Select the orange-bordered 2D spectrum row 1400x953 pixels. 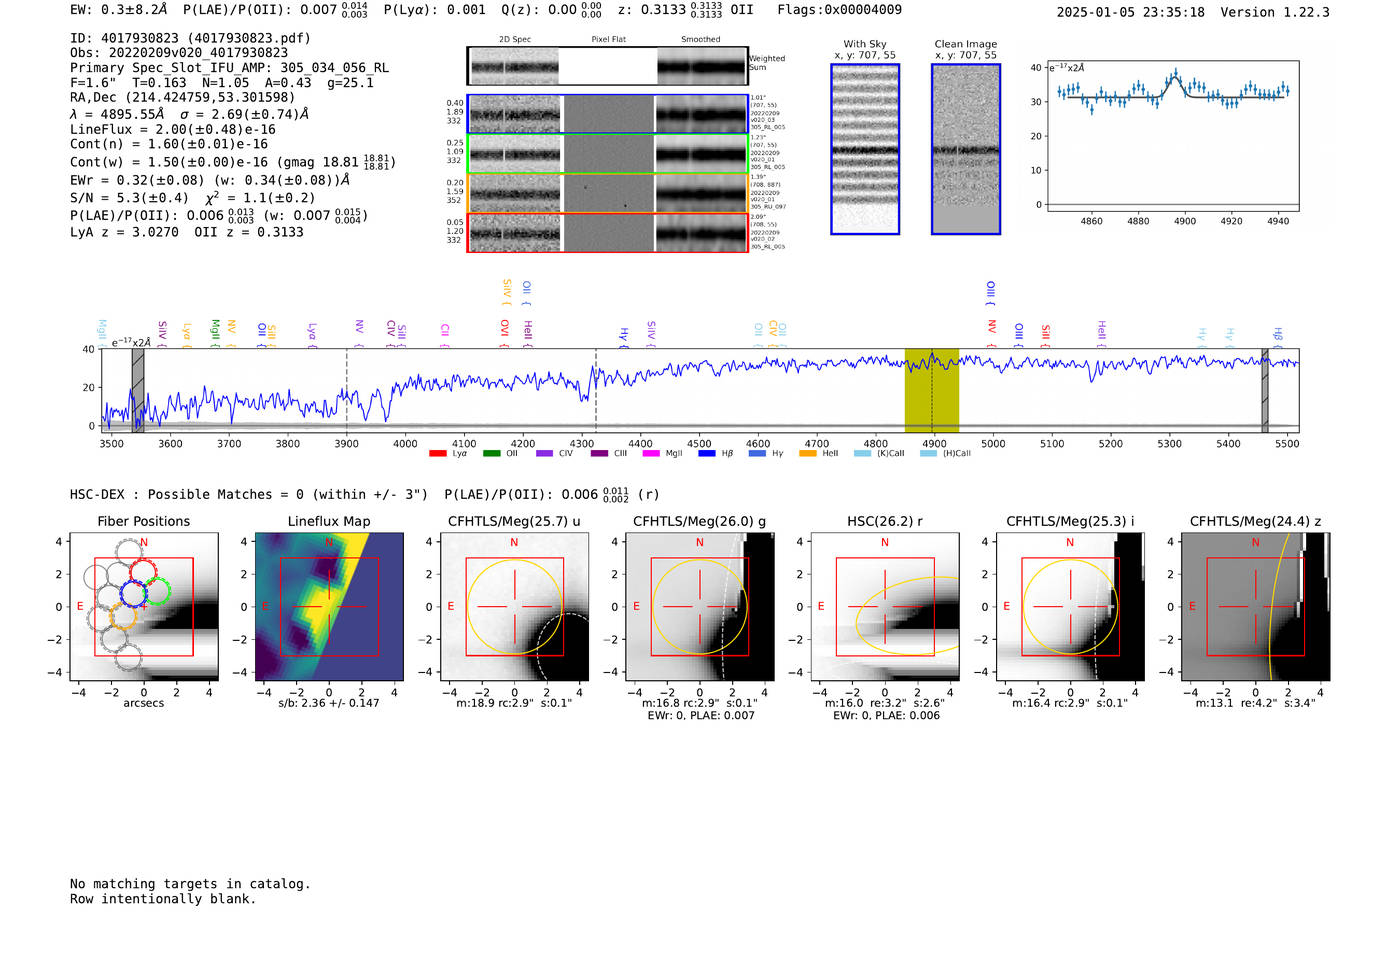tap(608, 193)
